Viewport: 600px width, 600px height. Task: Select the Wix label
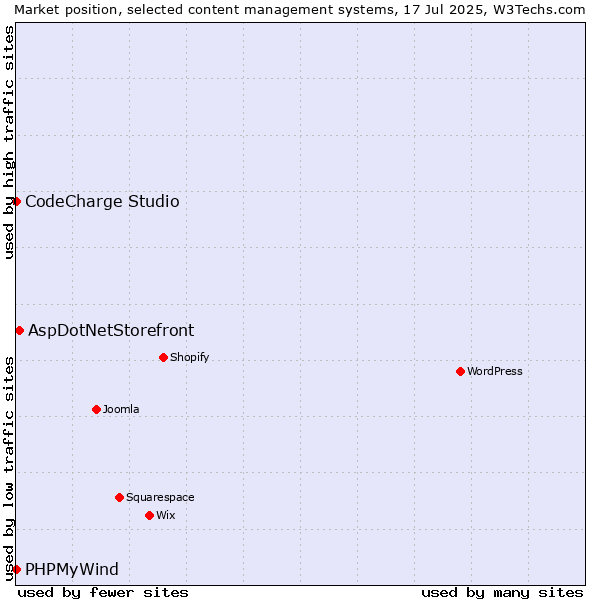pyautogui.click(x=166, y=515)
